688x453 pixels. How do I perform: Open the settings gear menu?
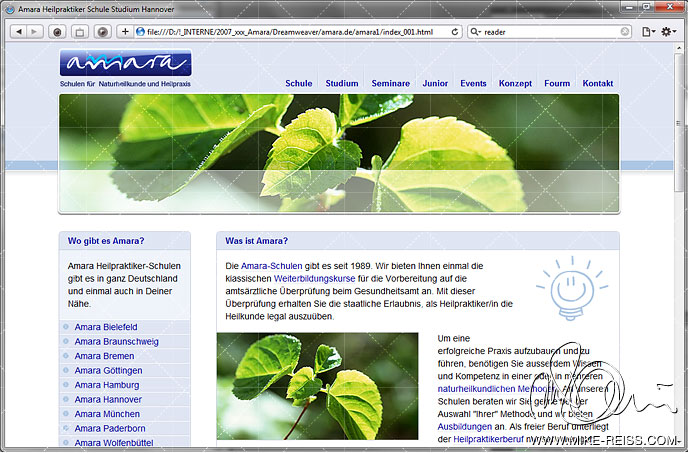click(669, 32)
